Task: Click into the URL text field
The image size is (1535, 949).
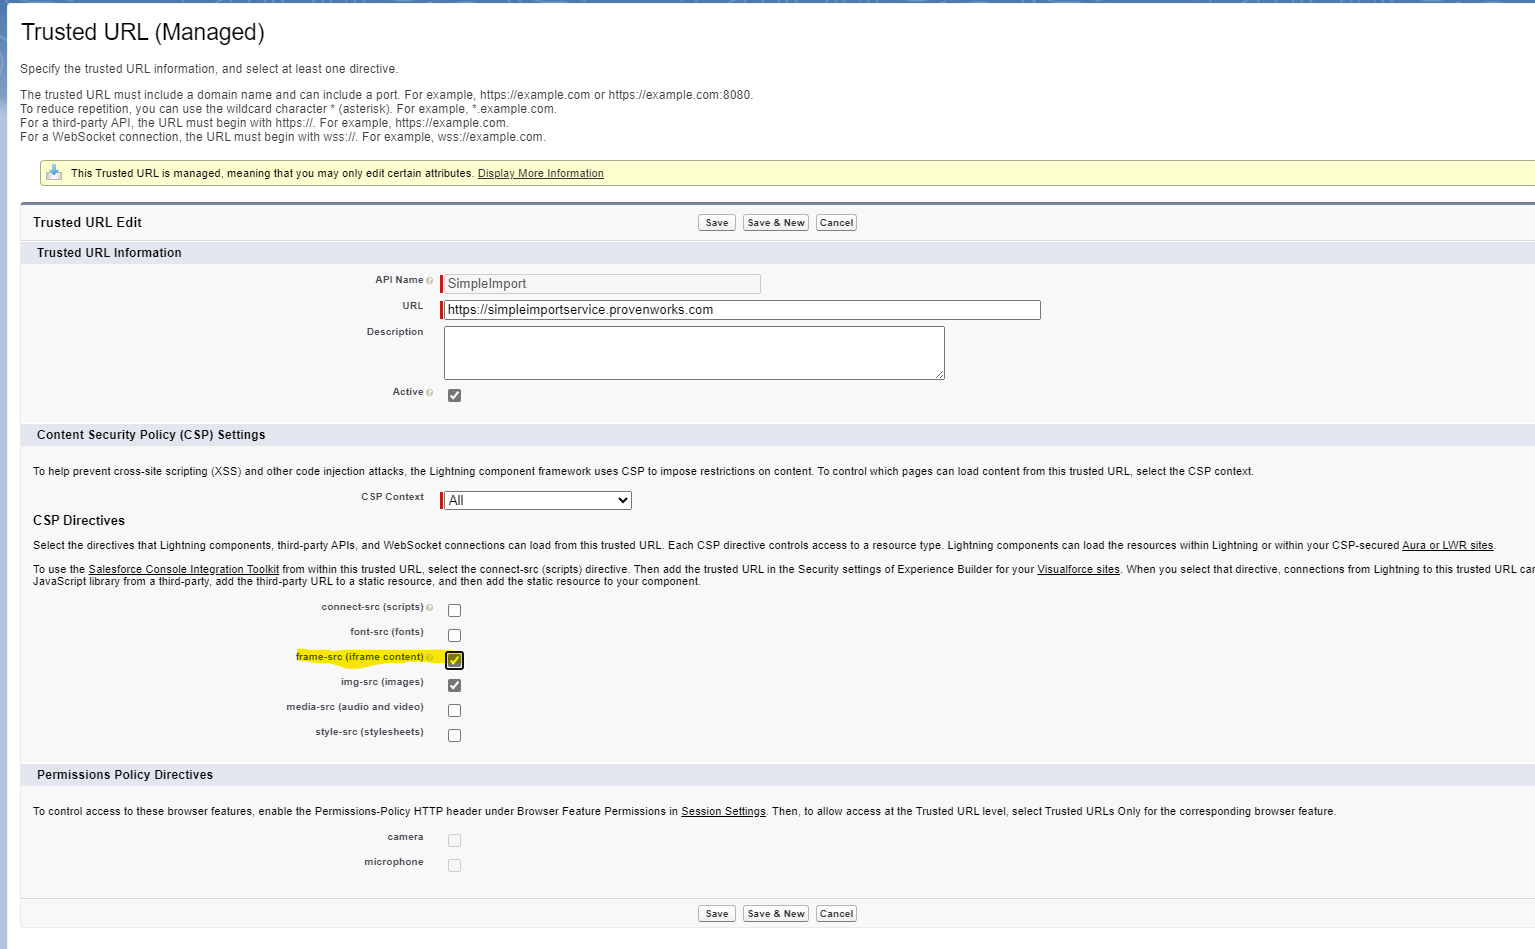Action: click(x=741, y=310)
